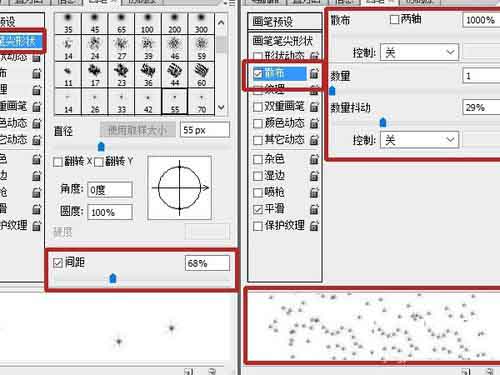Select the 26 star brush tip
500x375 pixels.
[x=95, y=101]
